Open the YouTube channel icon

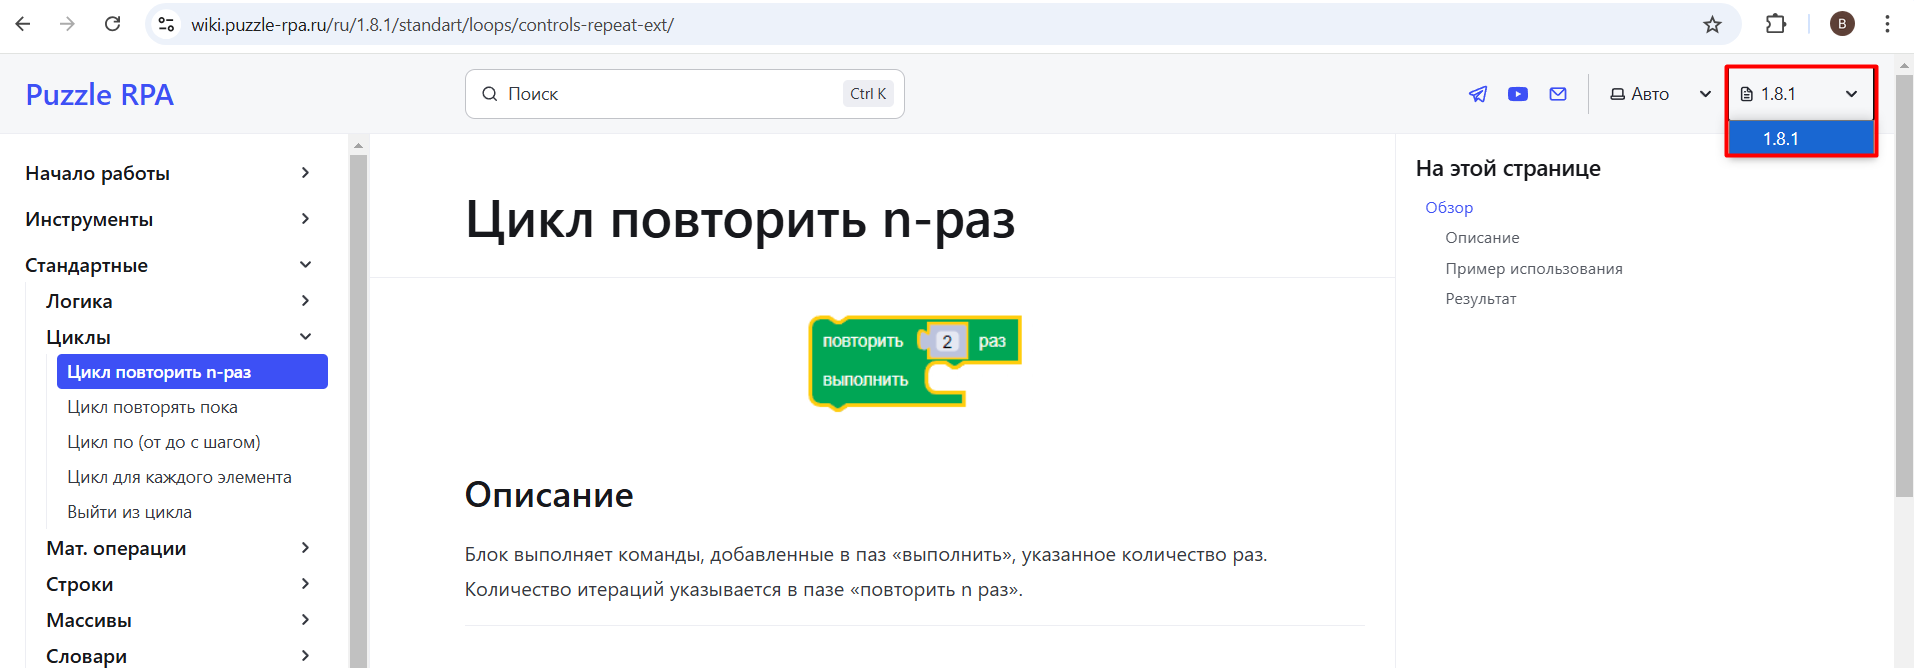1518,94
